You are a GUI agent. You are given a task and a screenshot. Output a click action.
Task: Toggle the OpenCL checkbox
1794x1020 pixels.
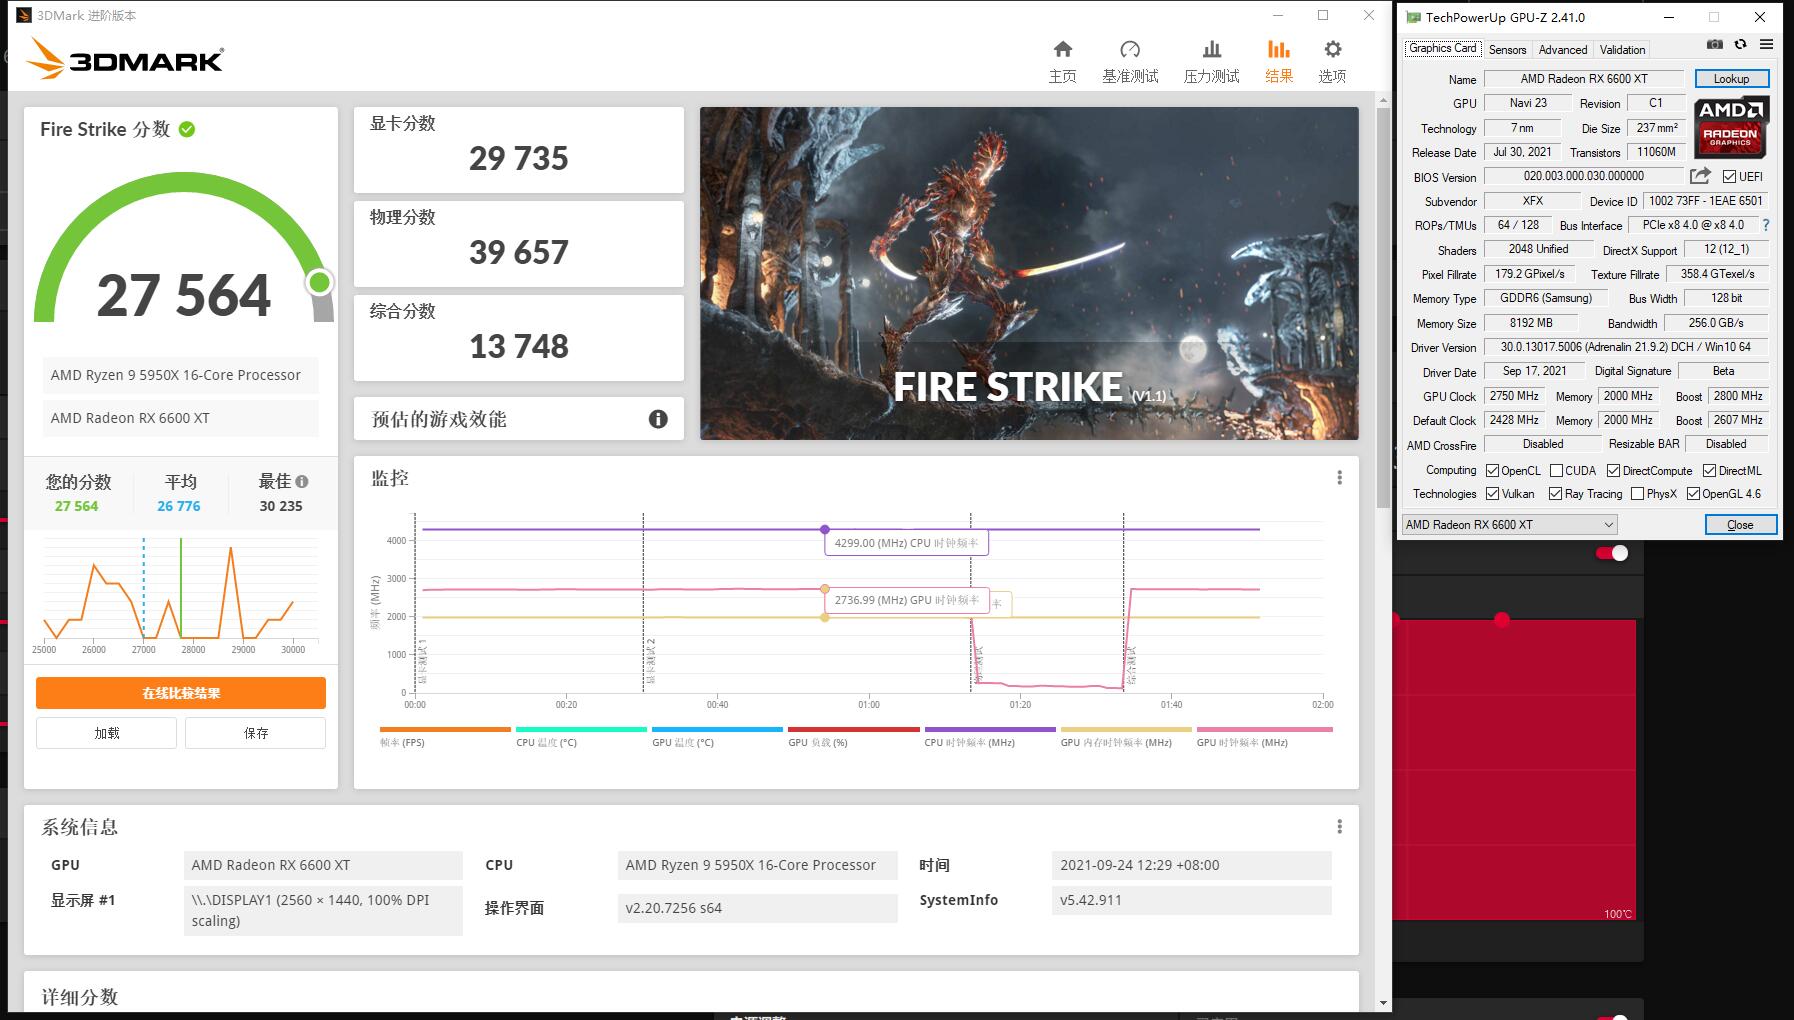(x=1492, y=471)
